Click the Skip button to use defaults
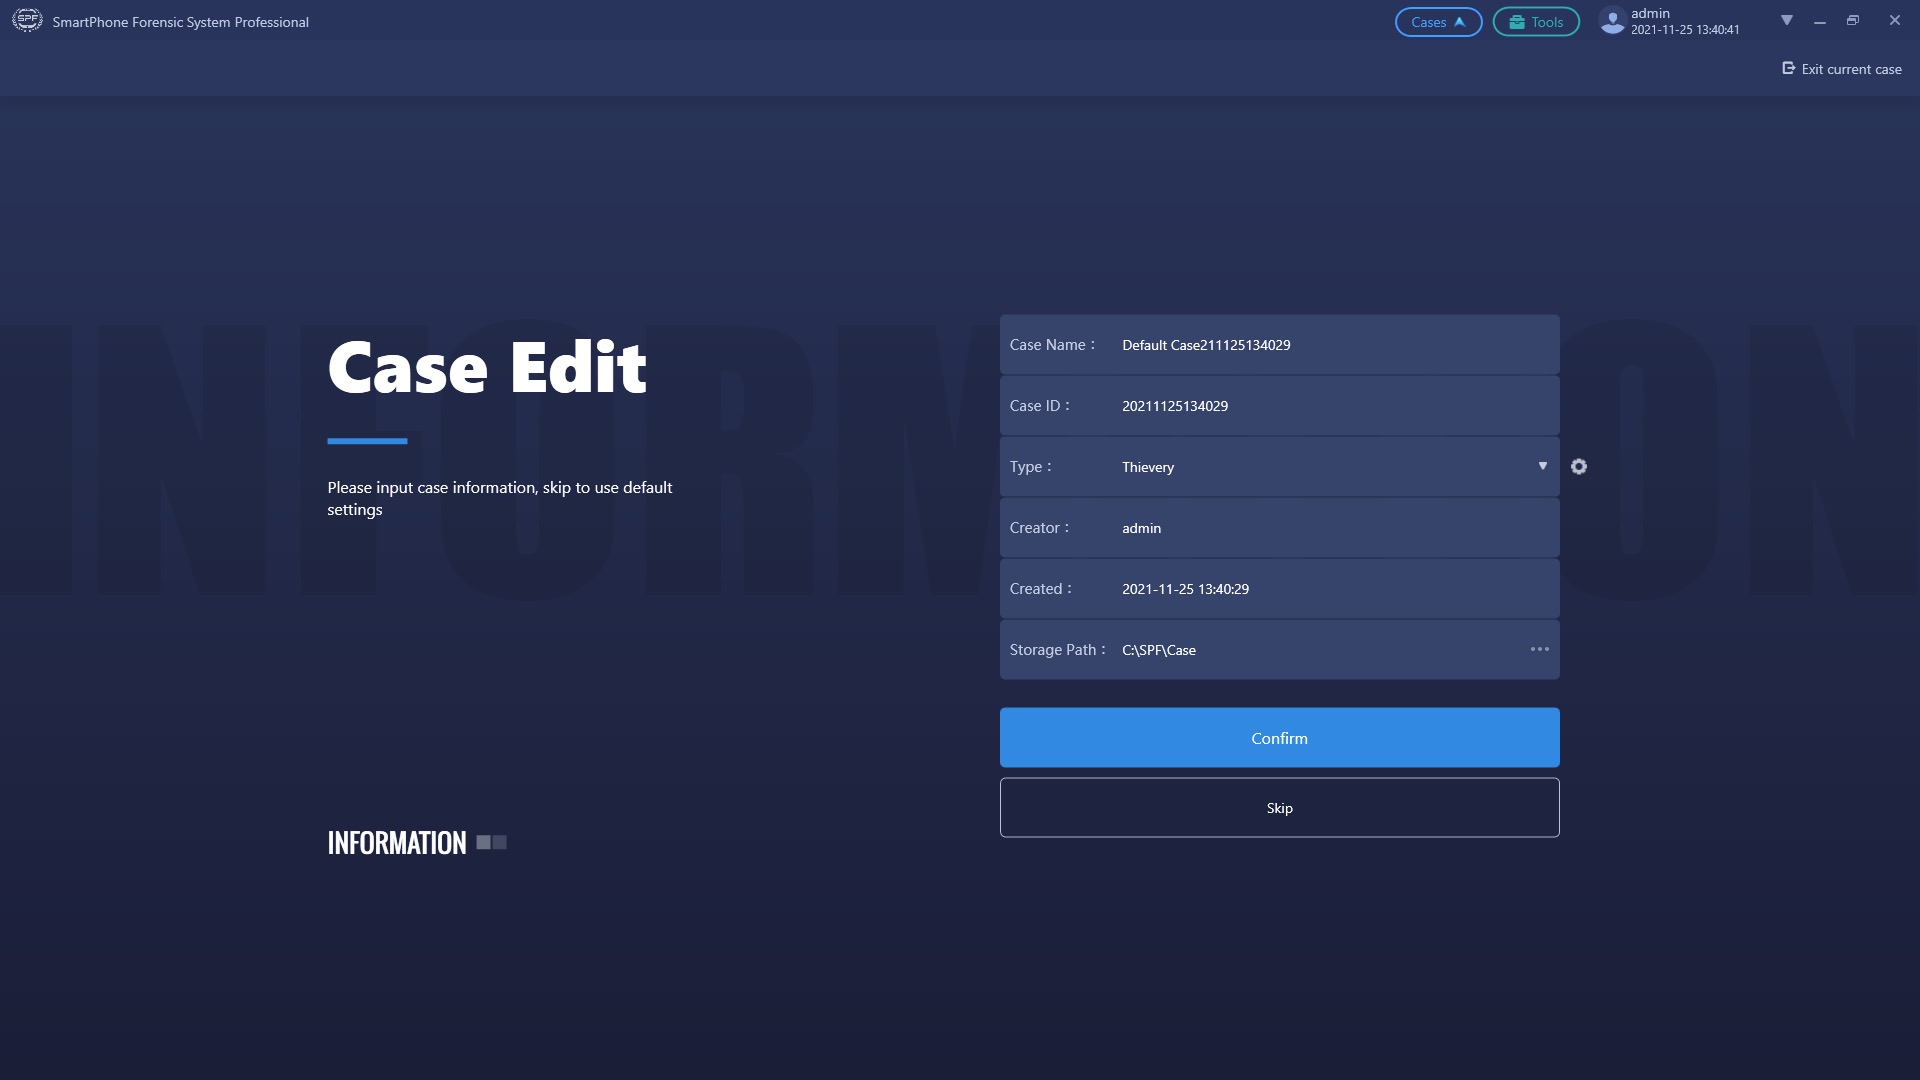 coord(1279,806)
